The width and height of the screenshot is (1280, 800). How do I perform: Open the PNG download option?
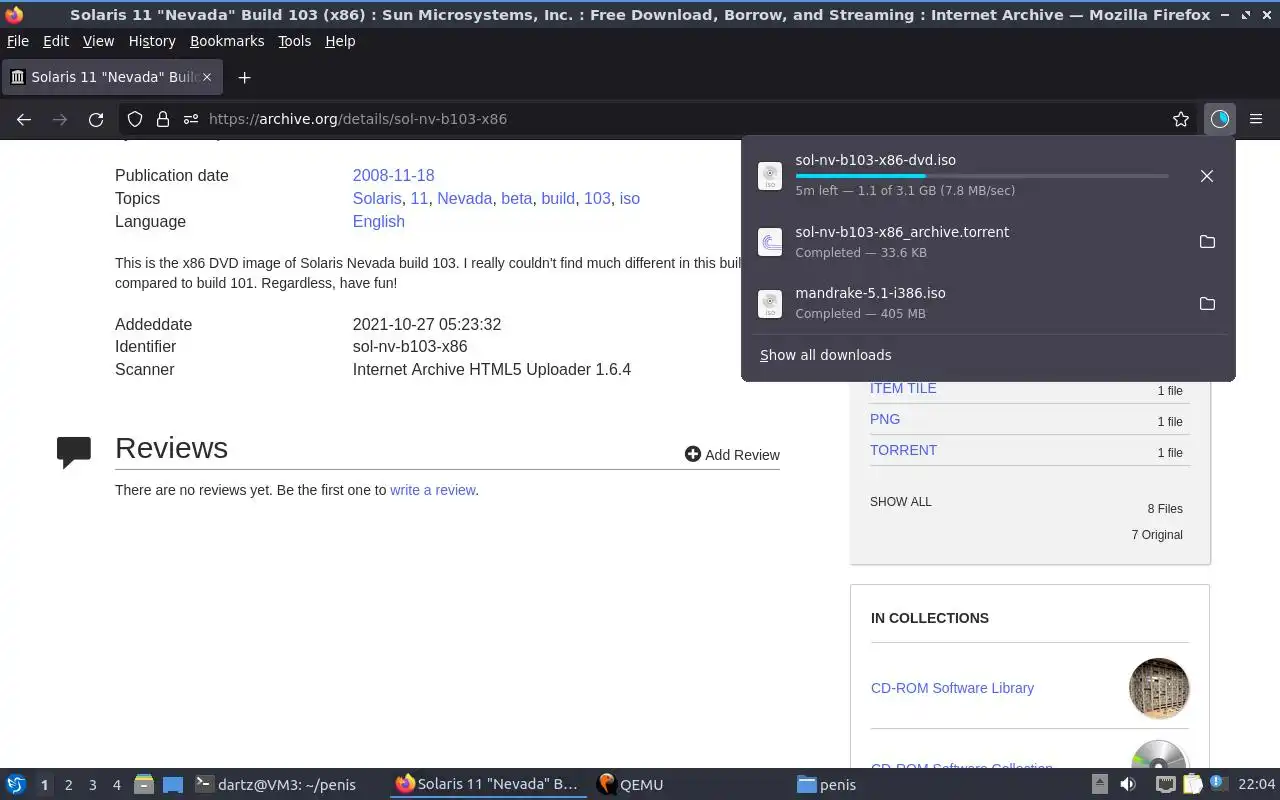tap(885, 419)
